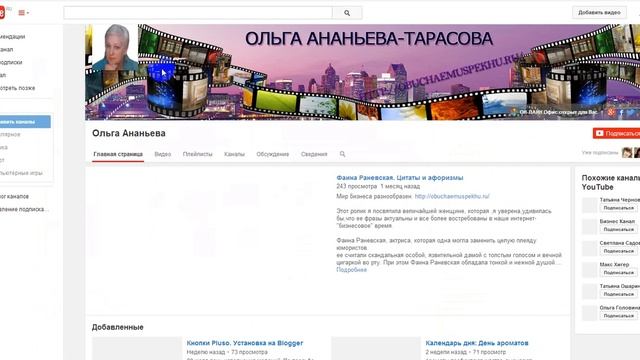The height and width of the screenshot is (360, 640).
Task: Open the obuchaemuspekhu.ru link in description
Action: 452,196
